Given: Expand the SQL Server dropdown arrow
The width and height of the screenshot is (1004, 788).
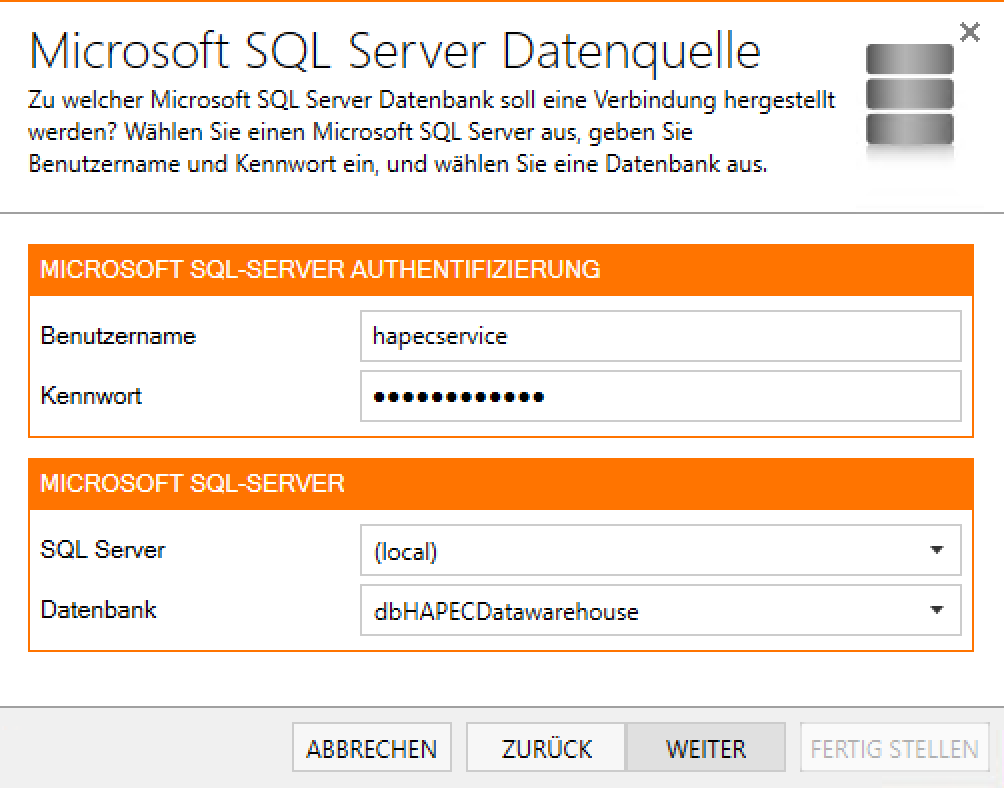Looking at the screenshot, I should tap(936, 550).
